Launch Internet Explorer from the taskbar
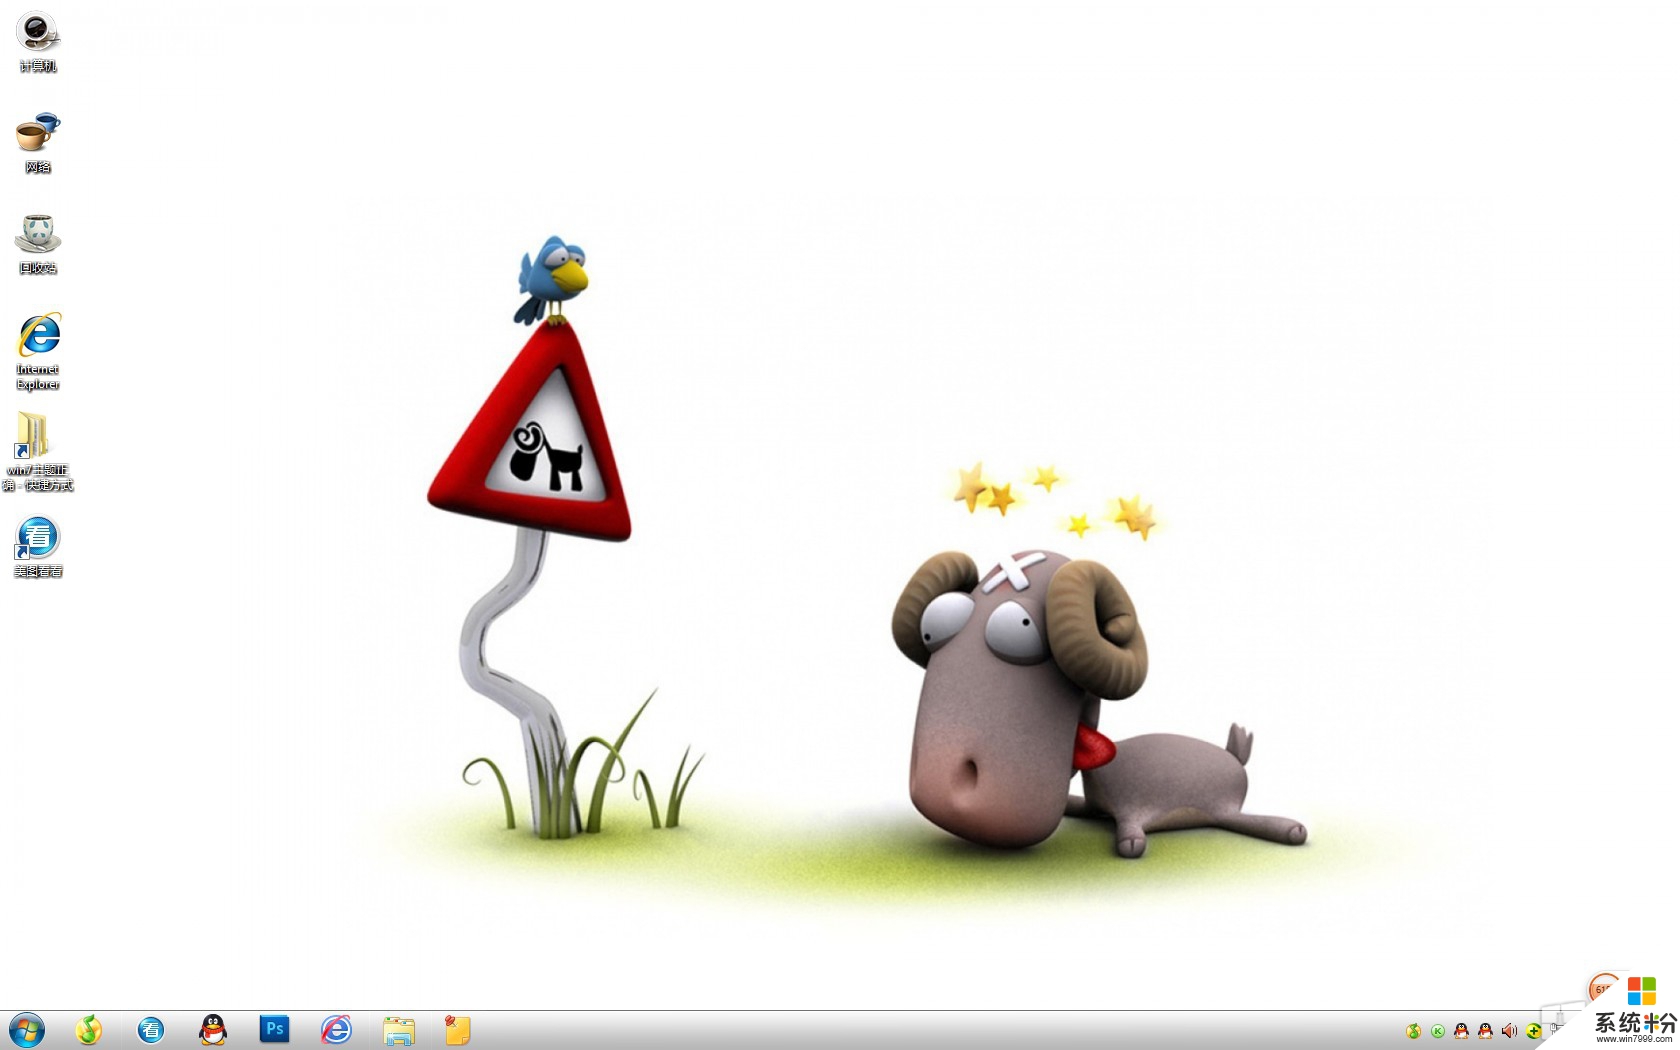Image resolution: width=1680 pixels, height=1050 pixels. [336, 1030]
